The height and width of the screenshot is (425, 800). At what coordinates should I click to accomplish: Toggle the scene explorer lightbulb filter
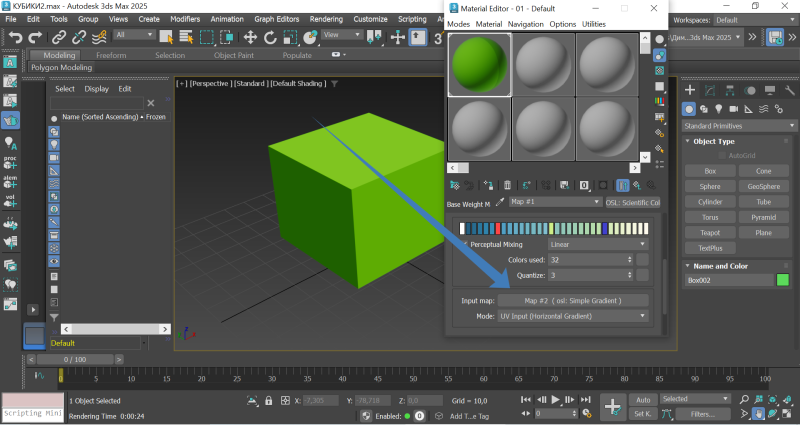tap(54, 145)
